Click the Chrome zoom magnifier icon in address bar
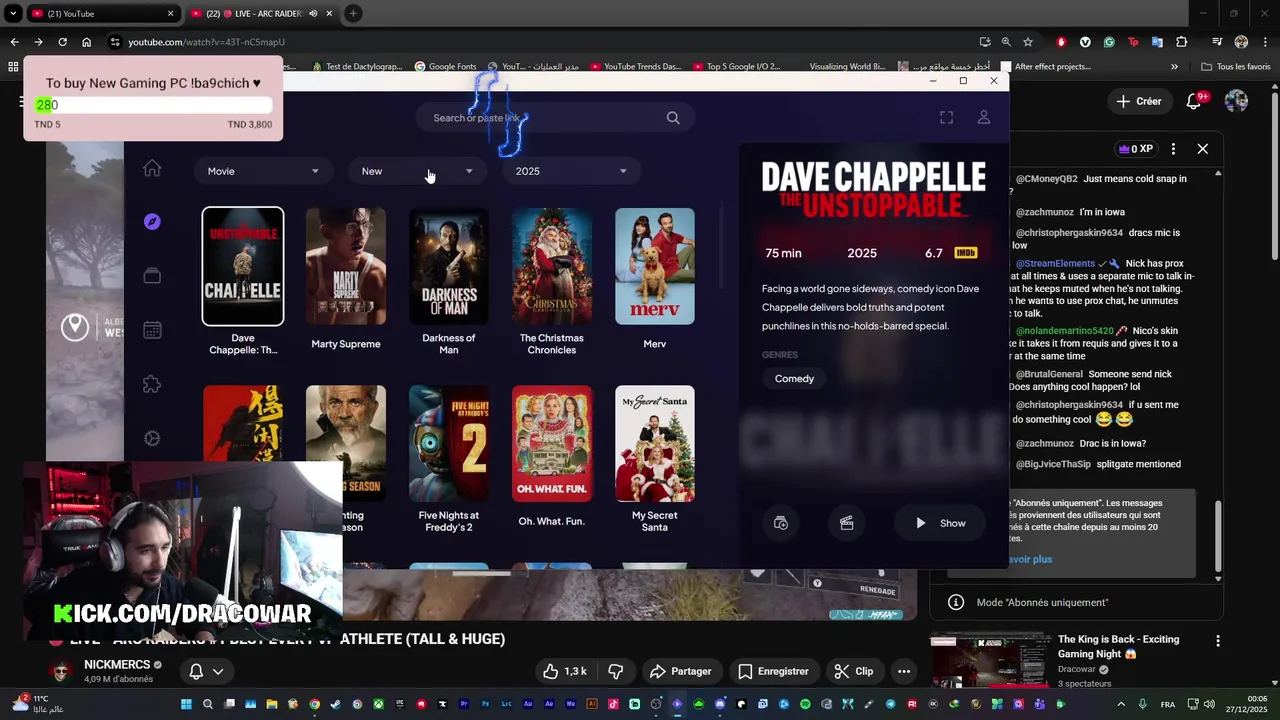Image resolution: width=1280 pixels, height=720 pixels. coord(1006,42)
